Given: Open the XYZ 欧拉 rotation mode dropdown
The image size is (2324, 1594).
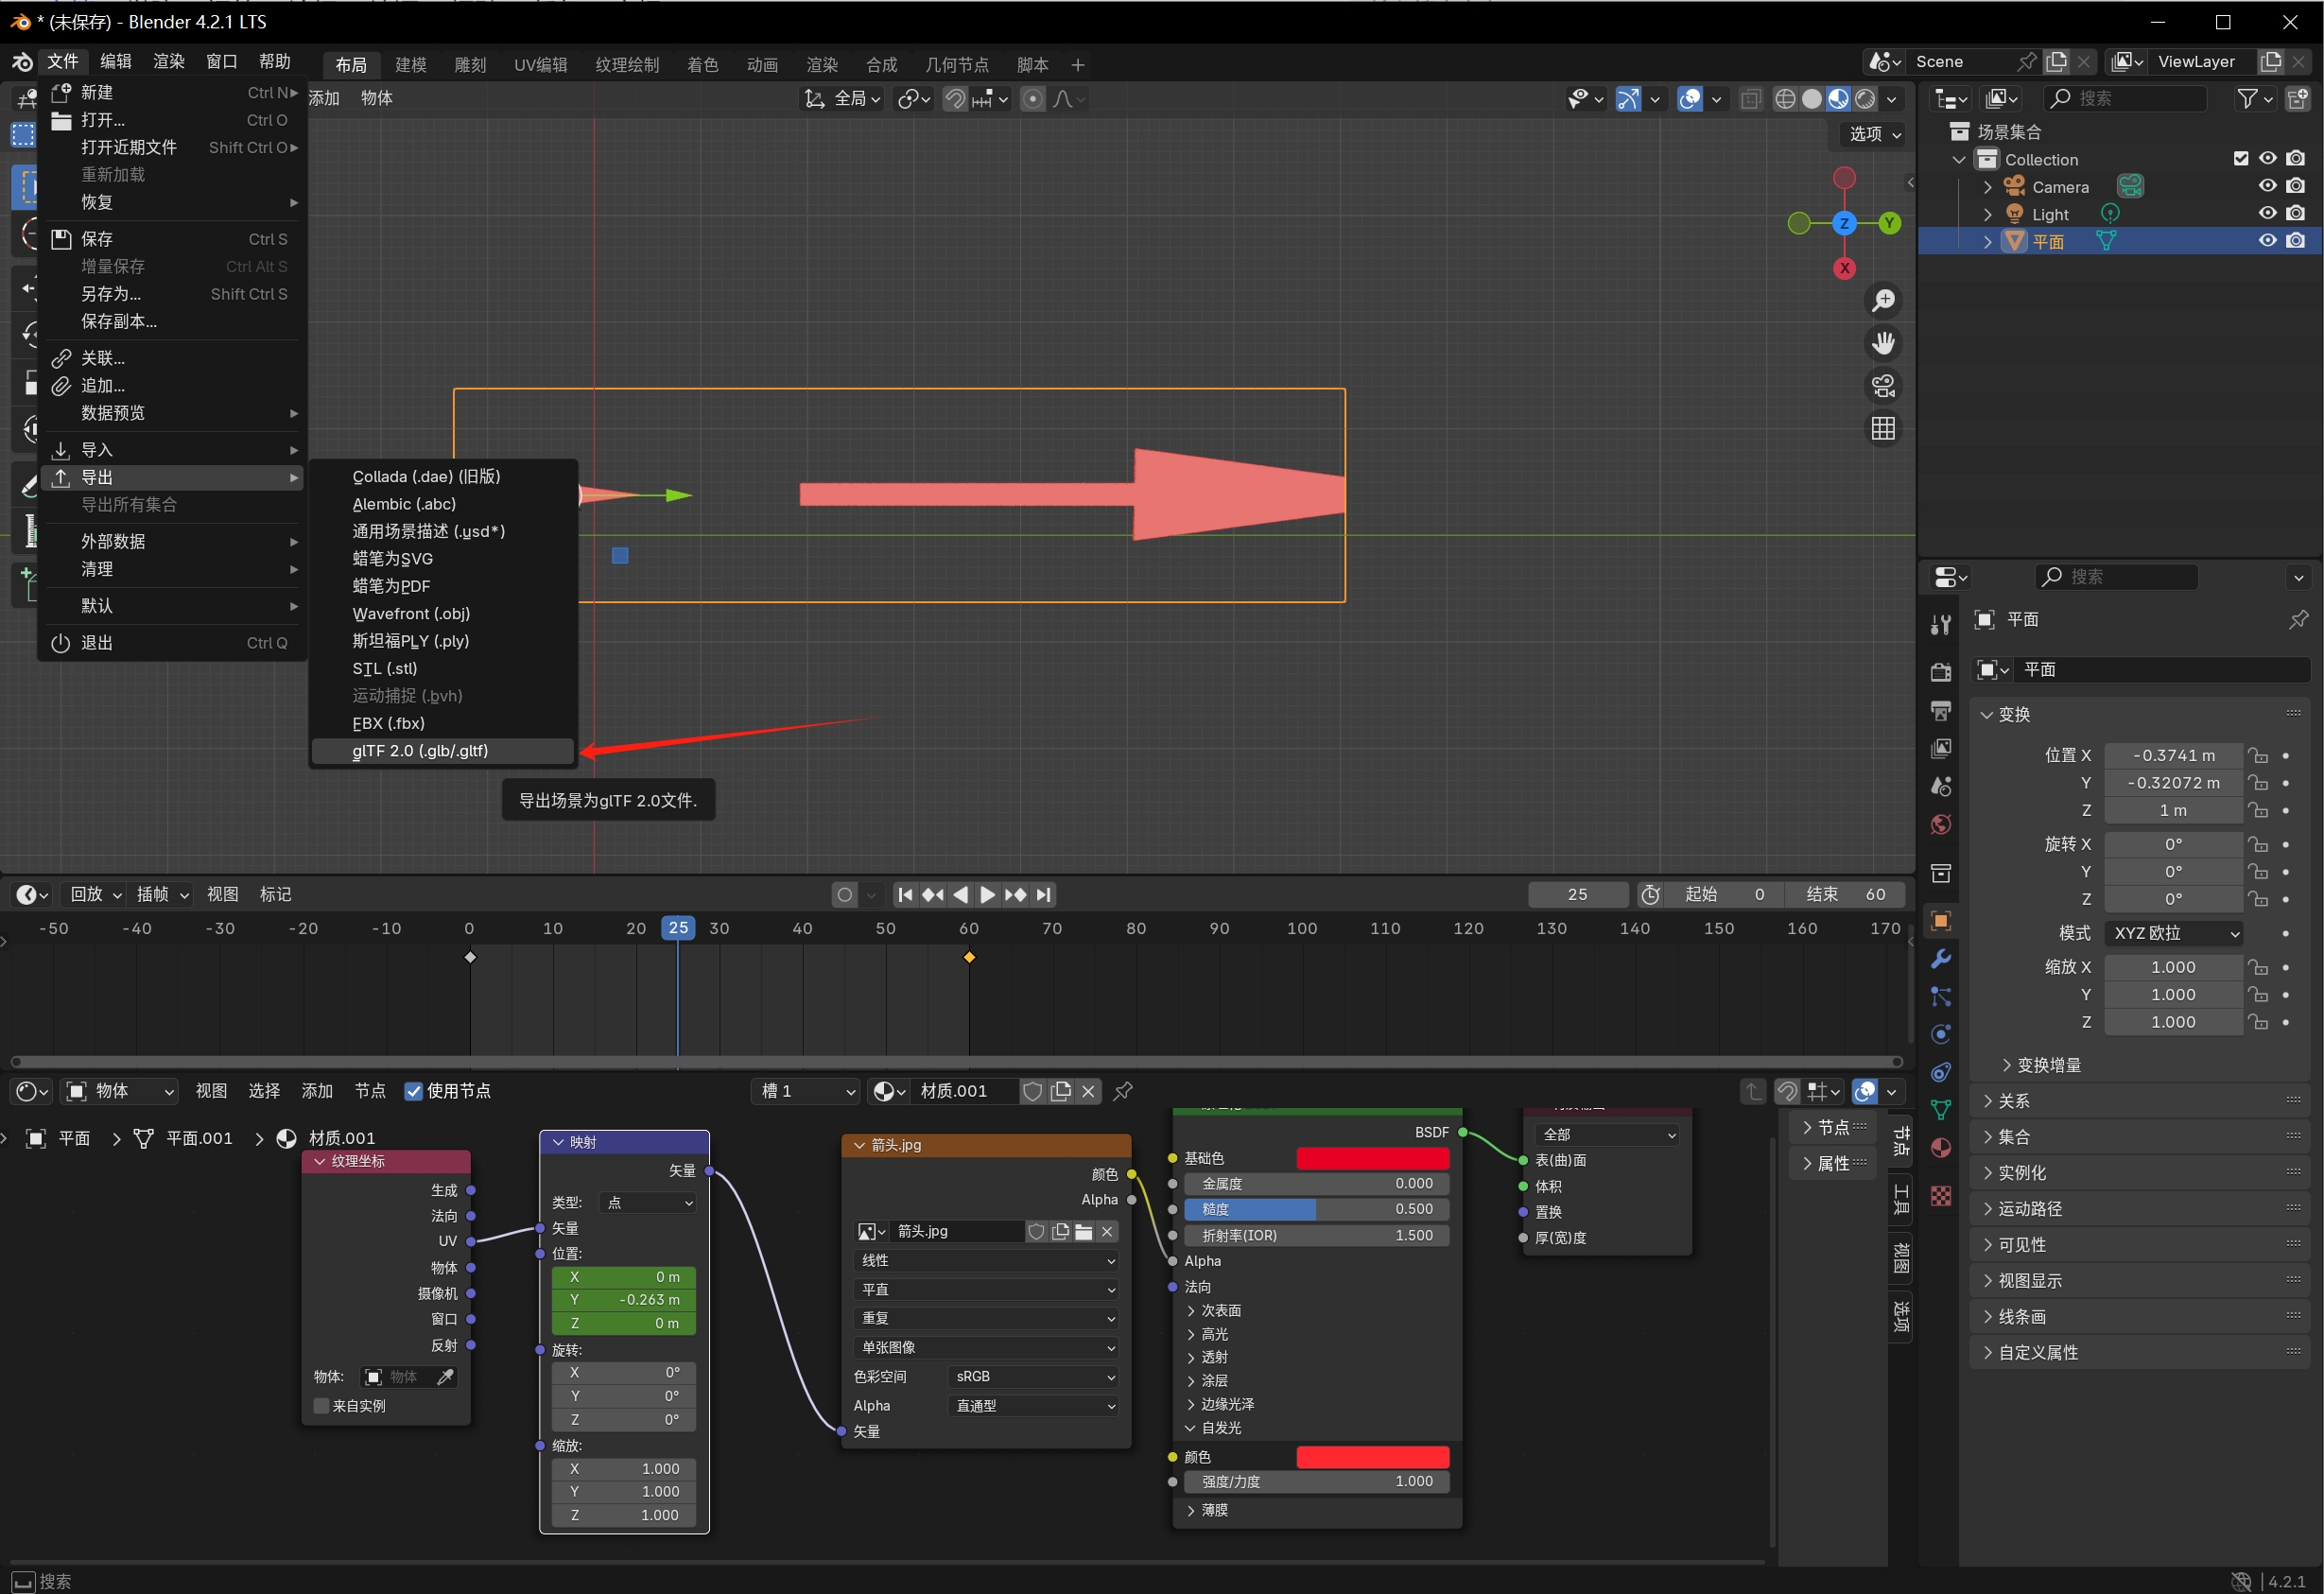Looking at the screenshot, I should coord(2173,933).
